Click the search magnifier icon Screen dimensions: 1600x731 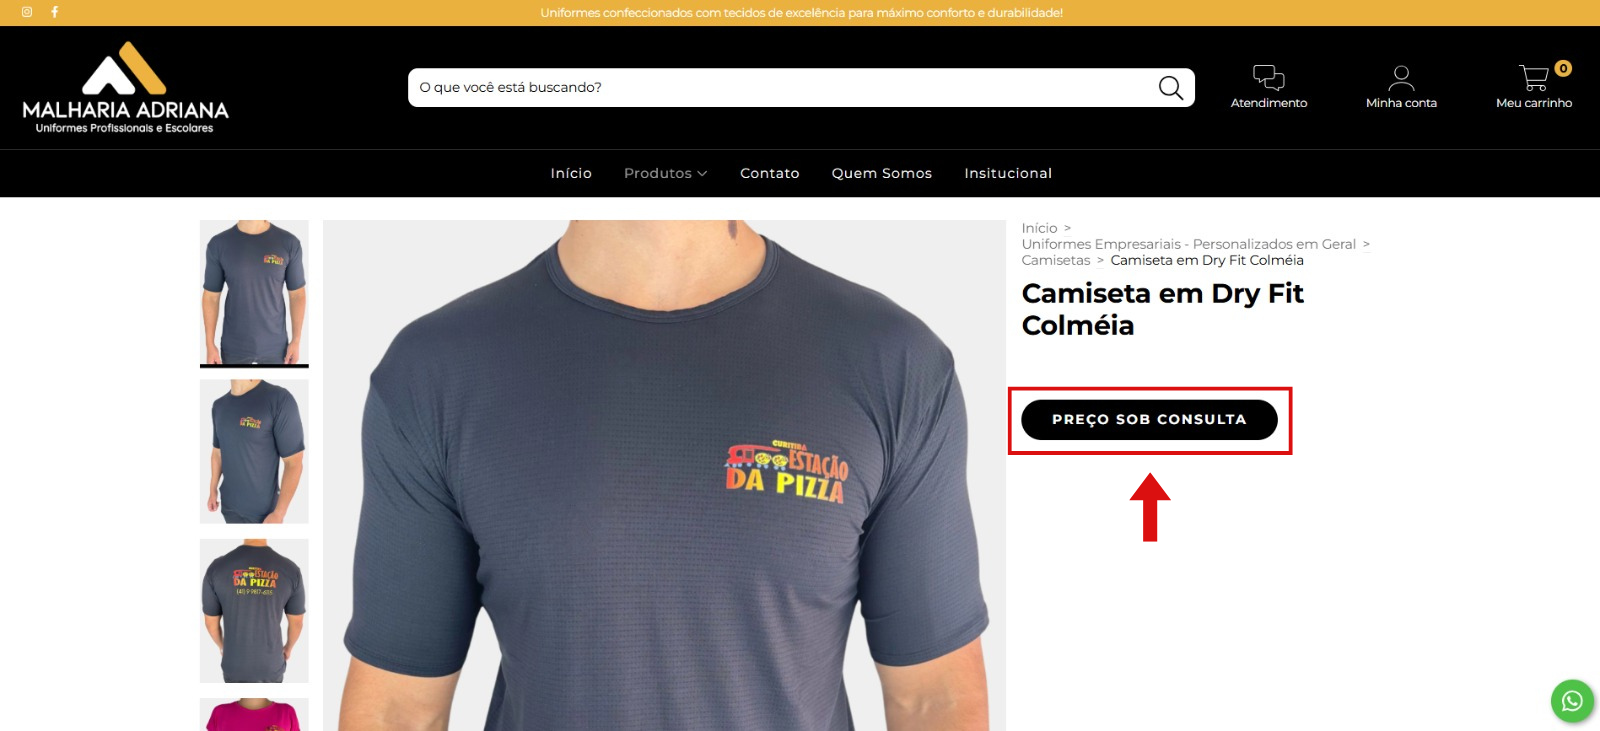click(x=1171, y=88)
